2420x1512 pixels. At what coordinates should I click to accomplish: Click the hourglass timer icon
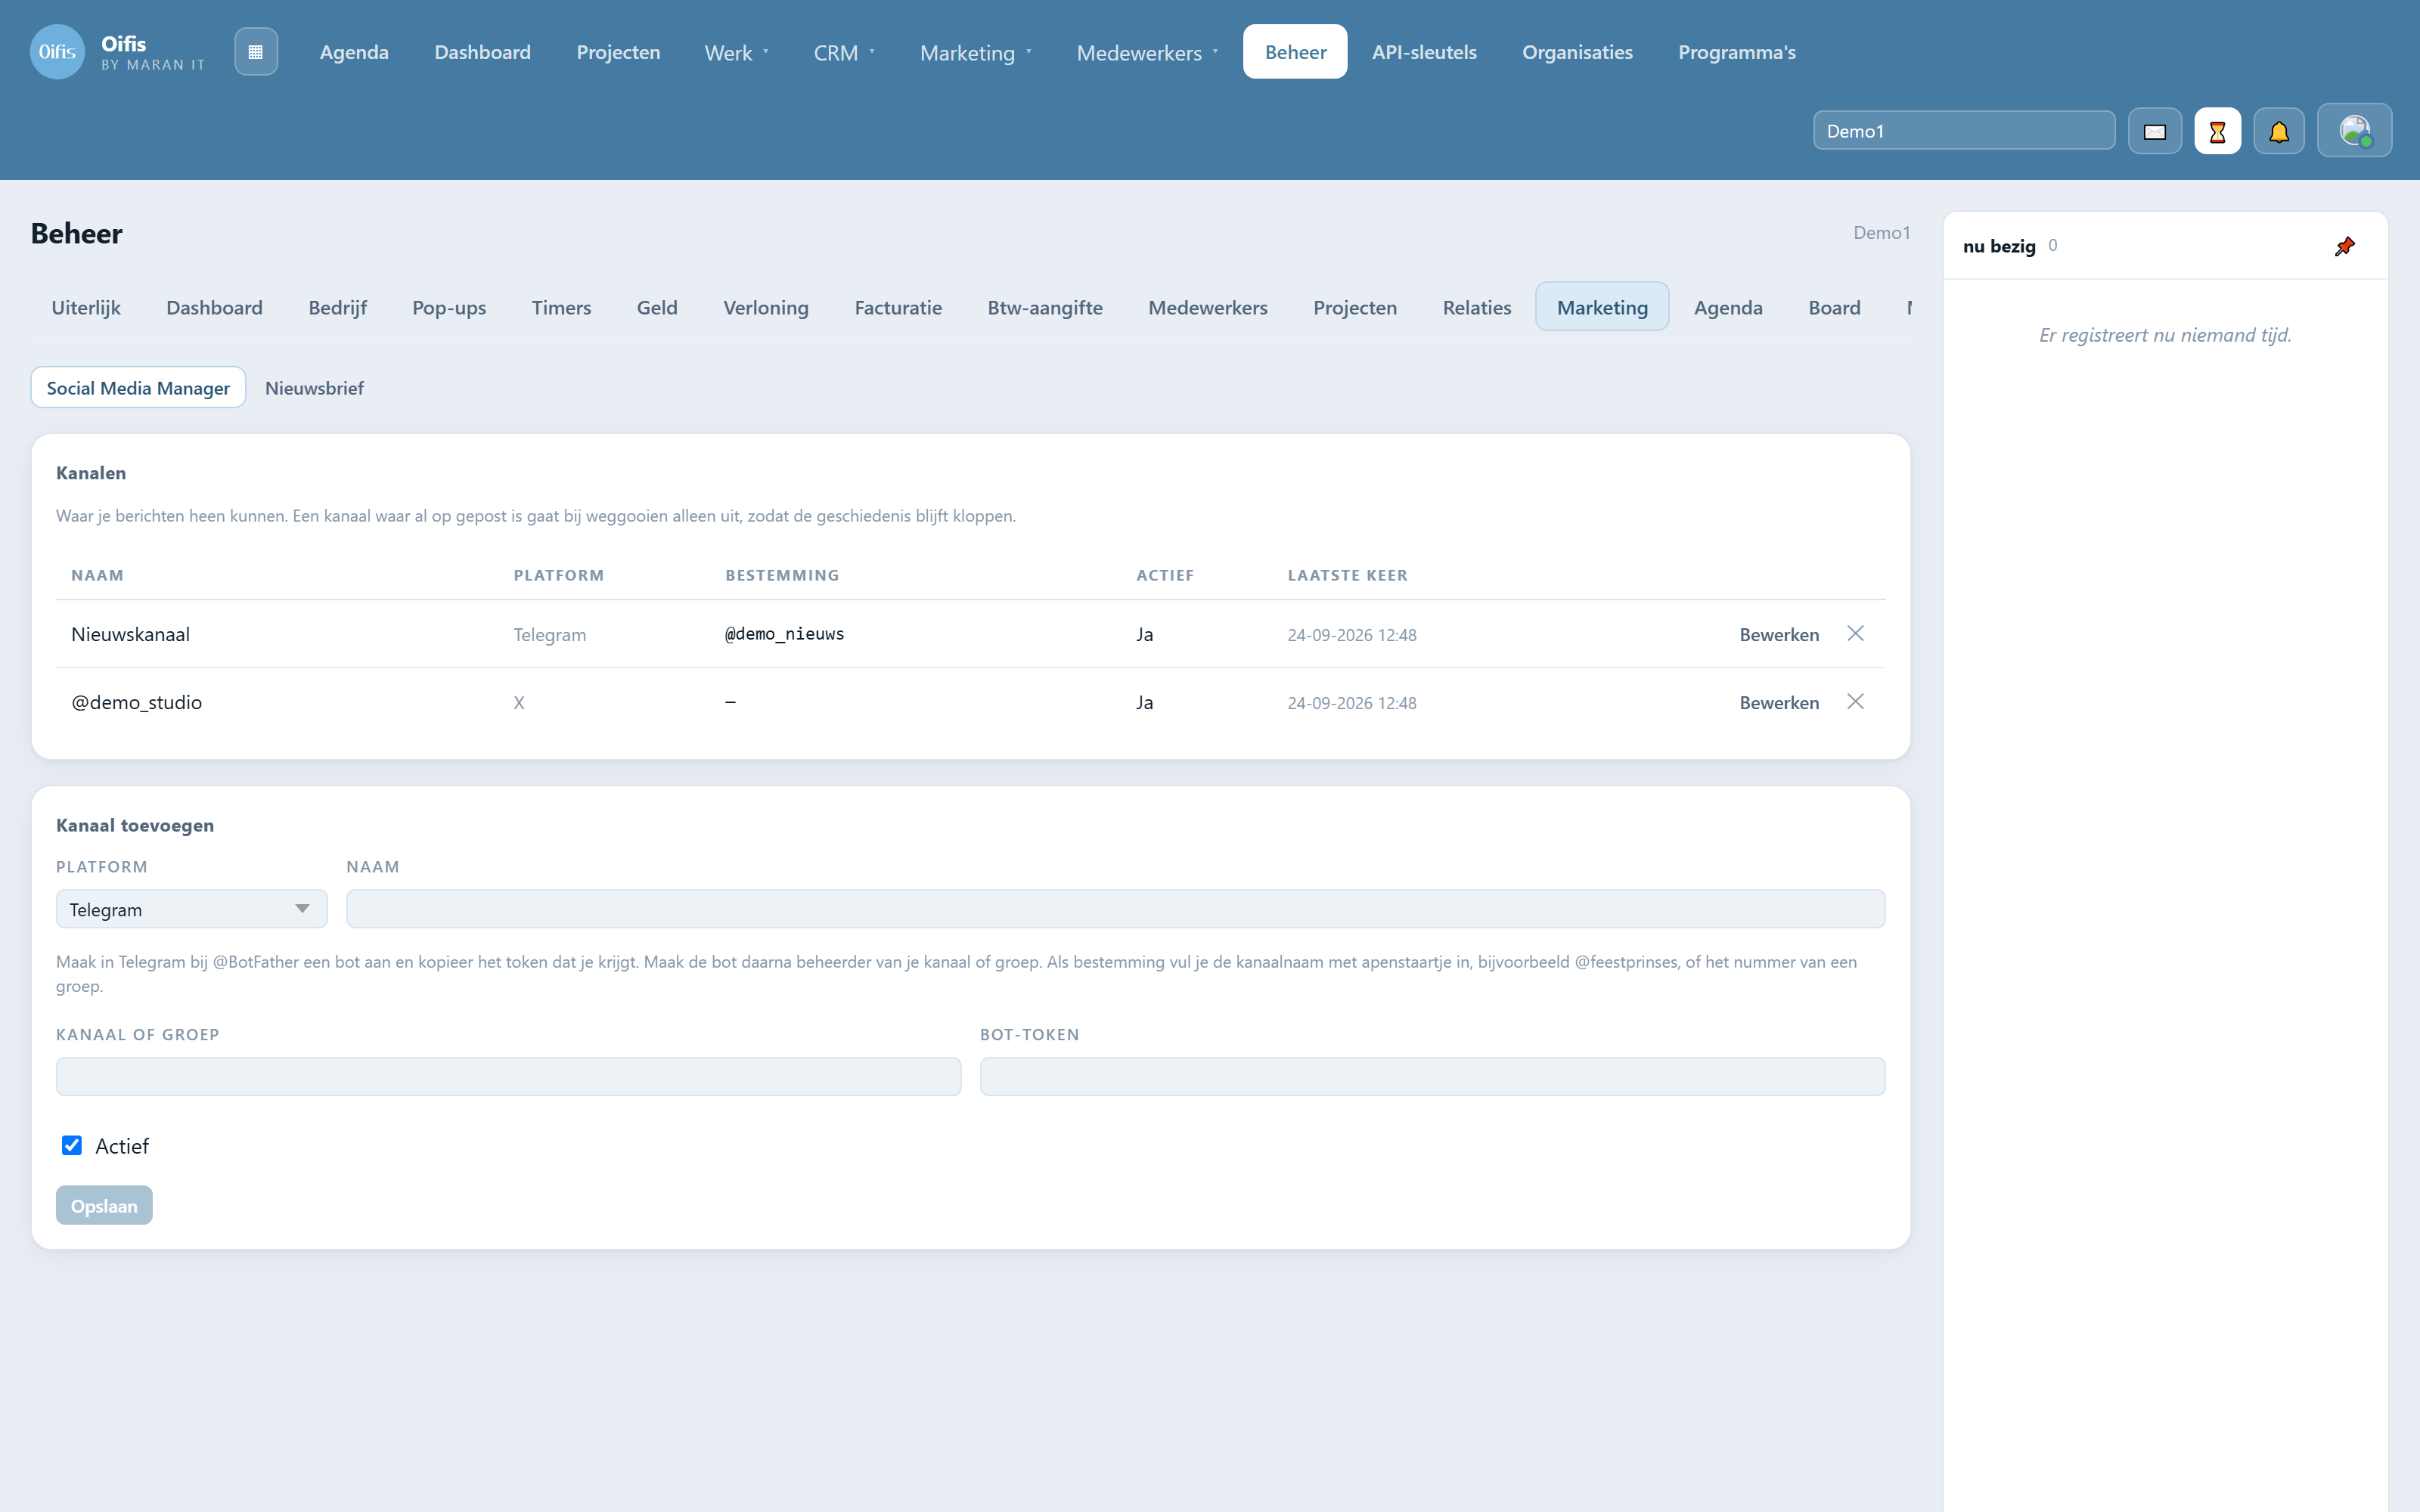[2217, 131]
